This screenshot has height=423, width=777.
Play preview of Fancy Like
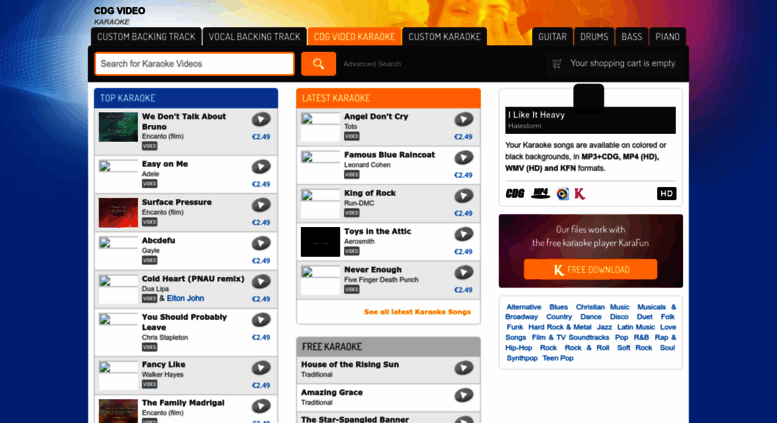pyautogui.click(x=261, y=368)
